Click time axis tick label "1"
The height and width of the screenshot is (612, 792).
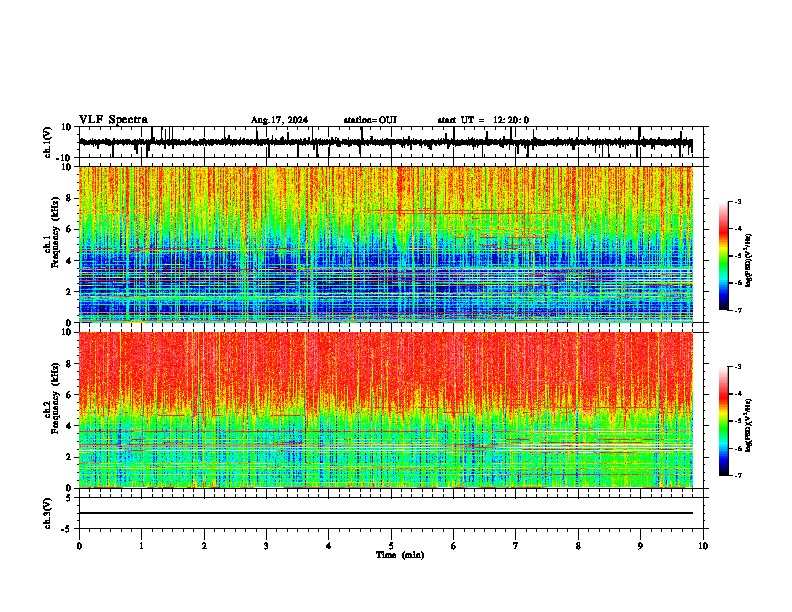pos(141,546)
